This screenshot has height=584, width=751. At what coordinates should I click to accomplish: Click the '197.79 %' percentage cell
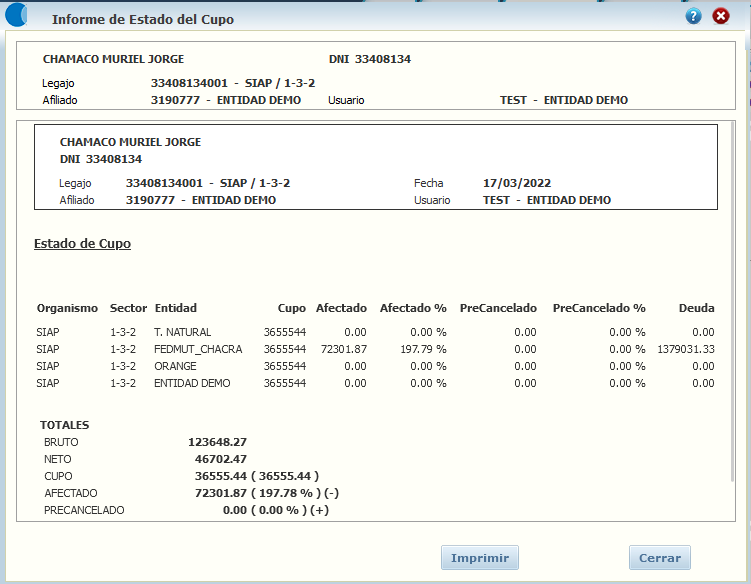click(423, 349)
